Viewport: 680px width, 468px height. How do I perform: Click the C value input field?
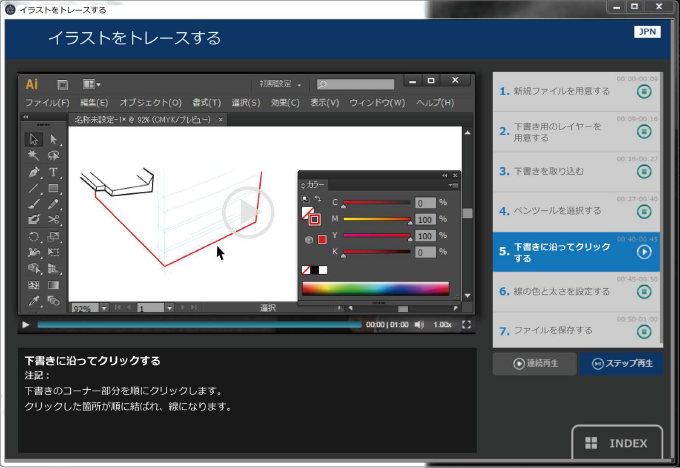click(425, 203)
